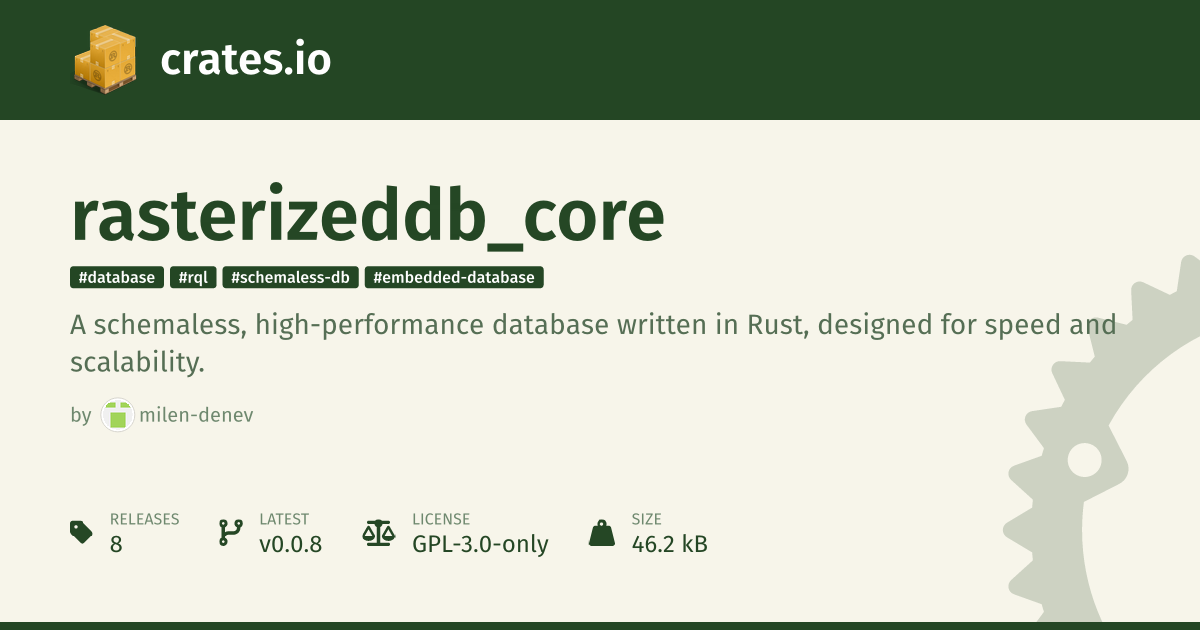This screenshot has height=630, width=1200.
Task: Select the GPL-3.0-only license text
Action: pos(480,544)
